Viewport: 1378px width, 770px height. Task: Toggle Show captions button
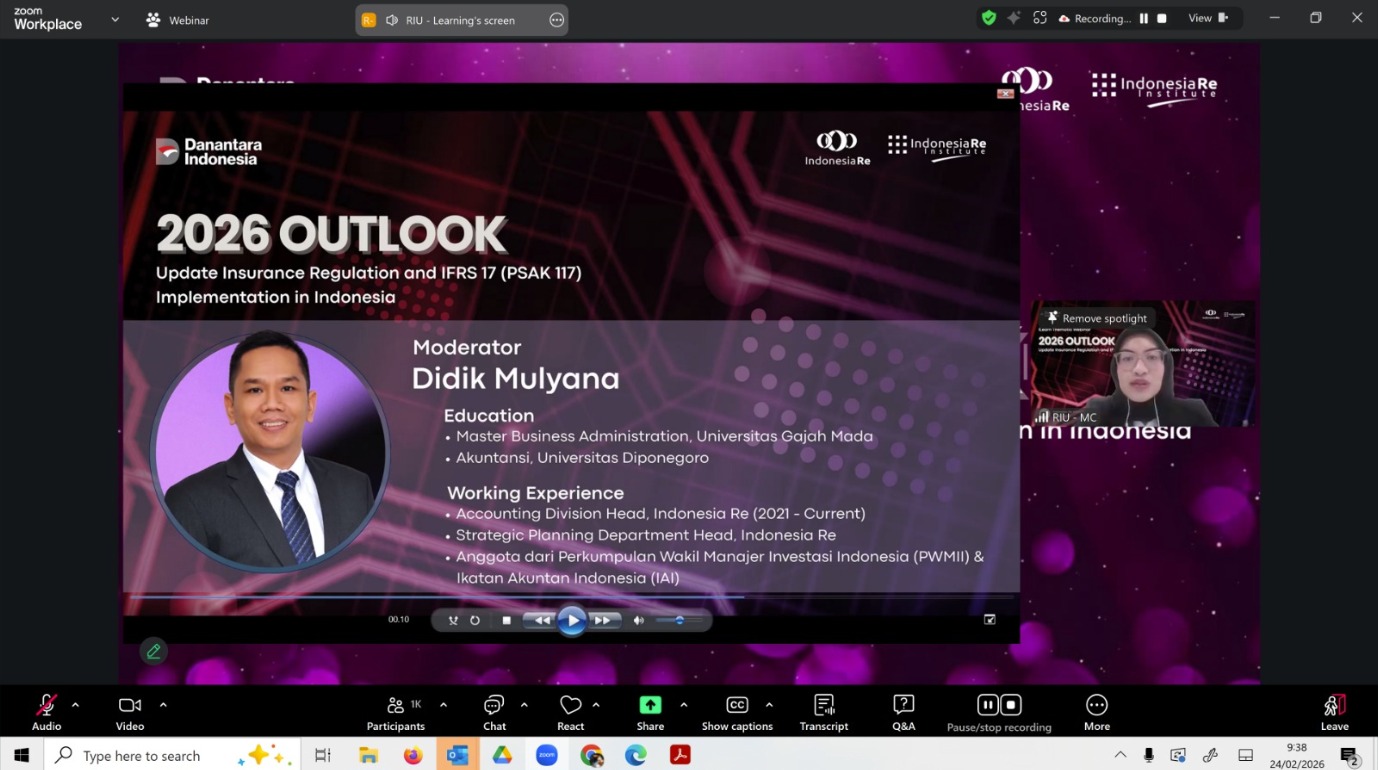click(x=737, y=712)
